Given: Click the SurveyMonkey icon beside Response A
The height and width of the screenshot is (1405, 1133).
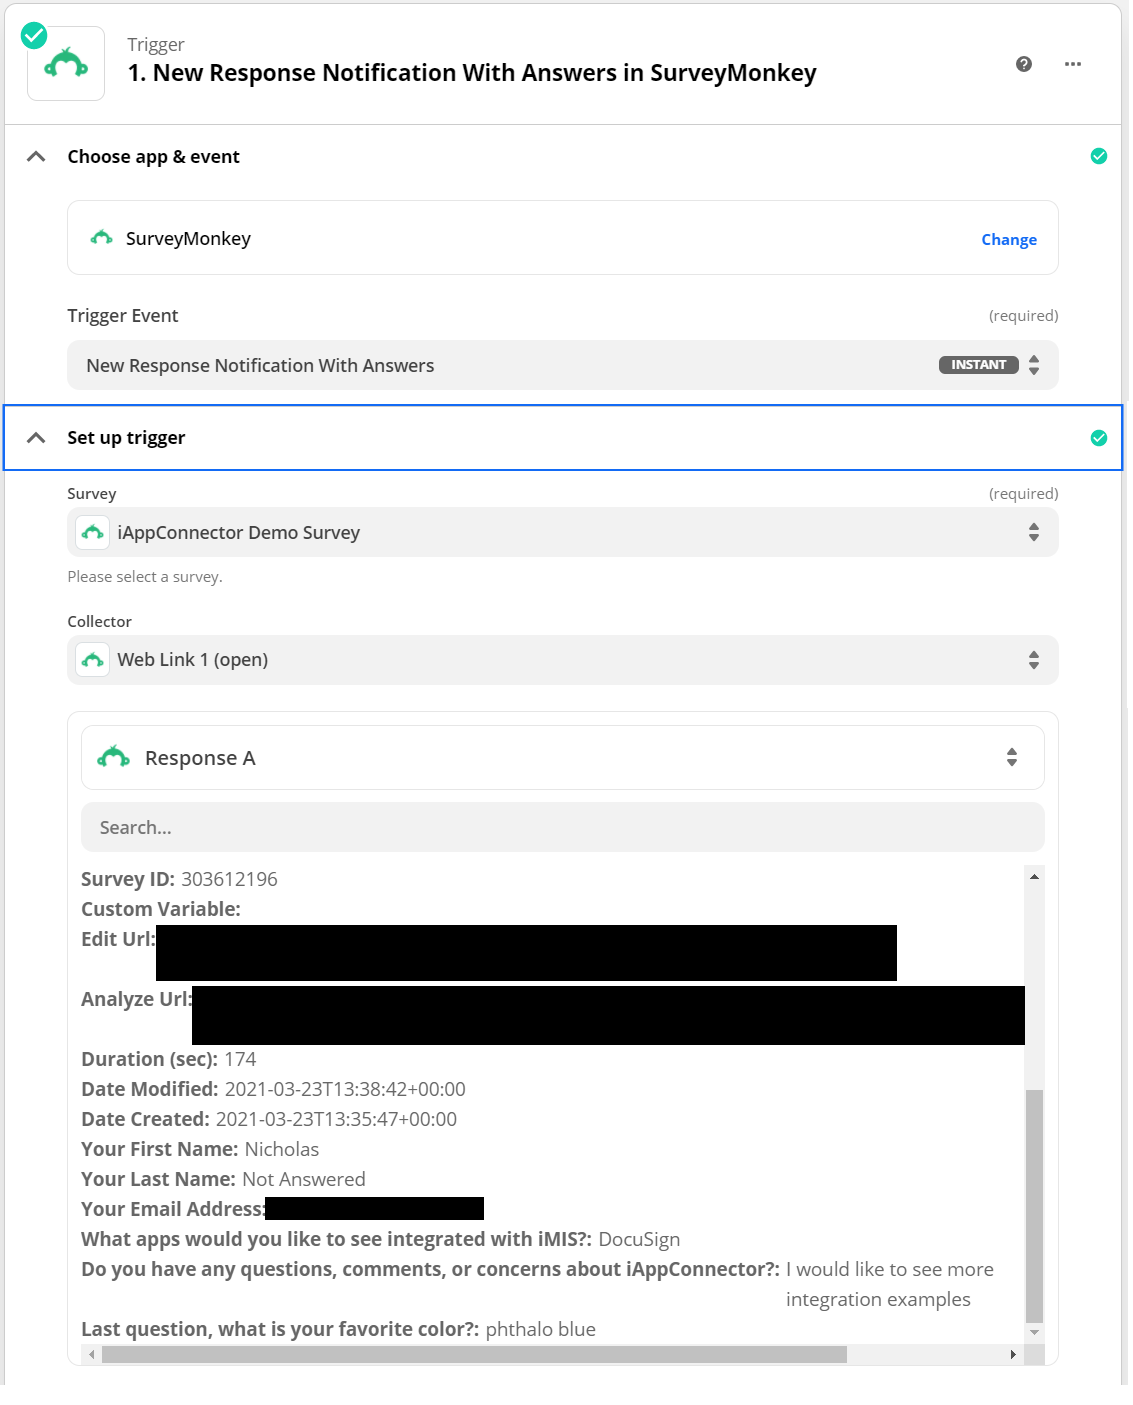Looking at the screenshot, I should (x=113, y=758).
